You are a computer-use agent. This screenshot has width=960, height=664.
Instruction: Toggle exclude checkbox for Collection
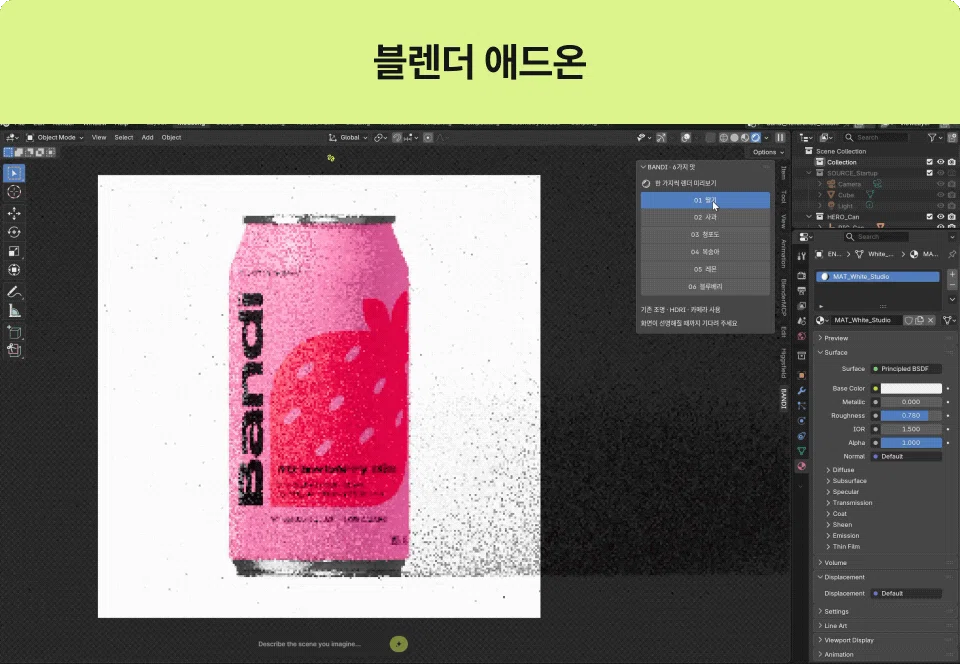[929, 162]
